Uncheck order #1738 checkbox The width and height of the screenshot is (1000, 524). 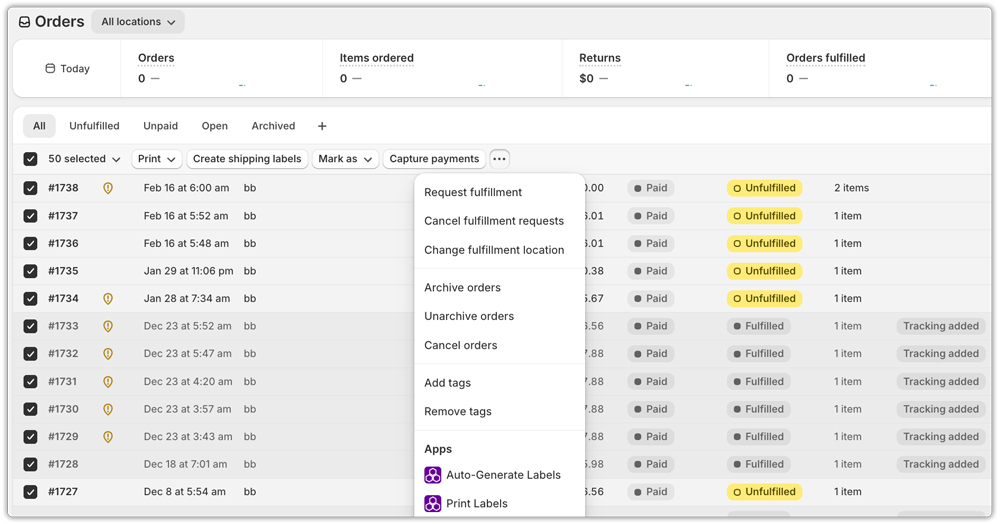click(30, 188)
